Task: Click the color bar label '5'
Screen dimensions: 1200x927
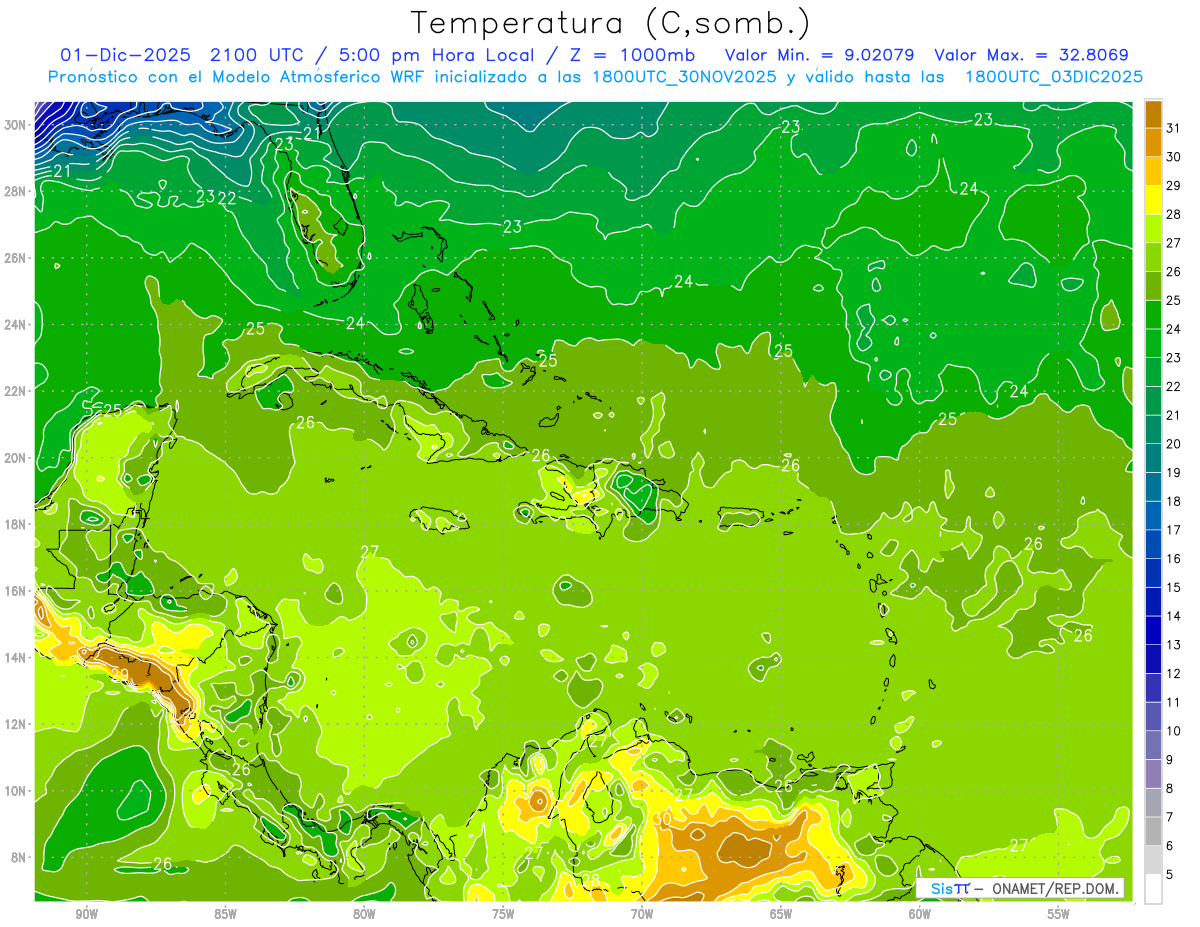Action: tap(1170, 875)
